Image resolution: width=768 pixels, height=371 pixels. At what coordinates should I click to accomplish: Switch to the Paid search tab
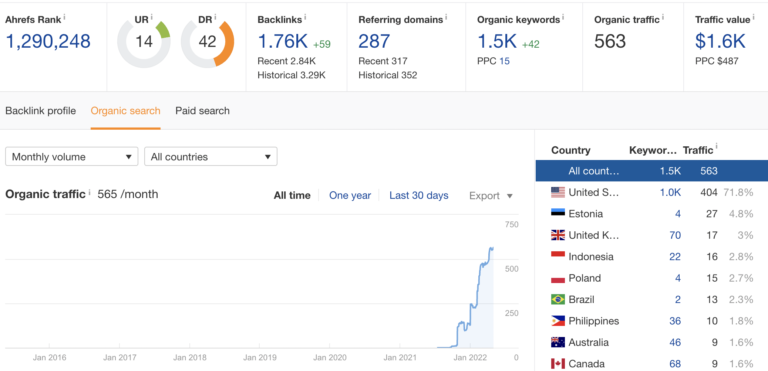pos(202,111)
